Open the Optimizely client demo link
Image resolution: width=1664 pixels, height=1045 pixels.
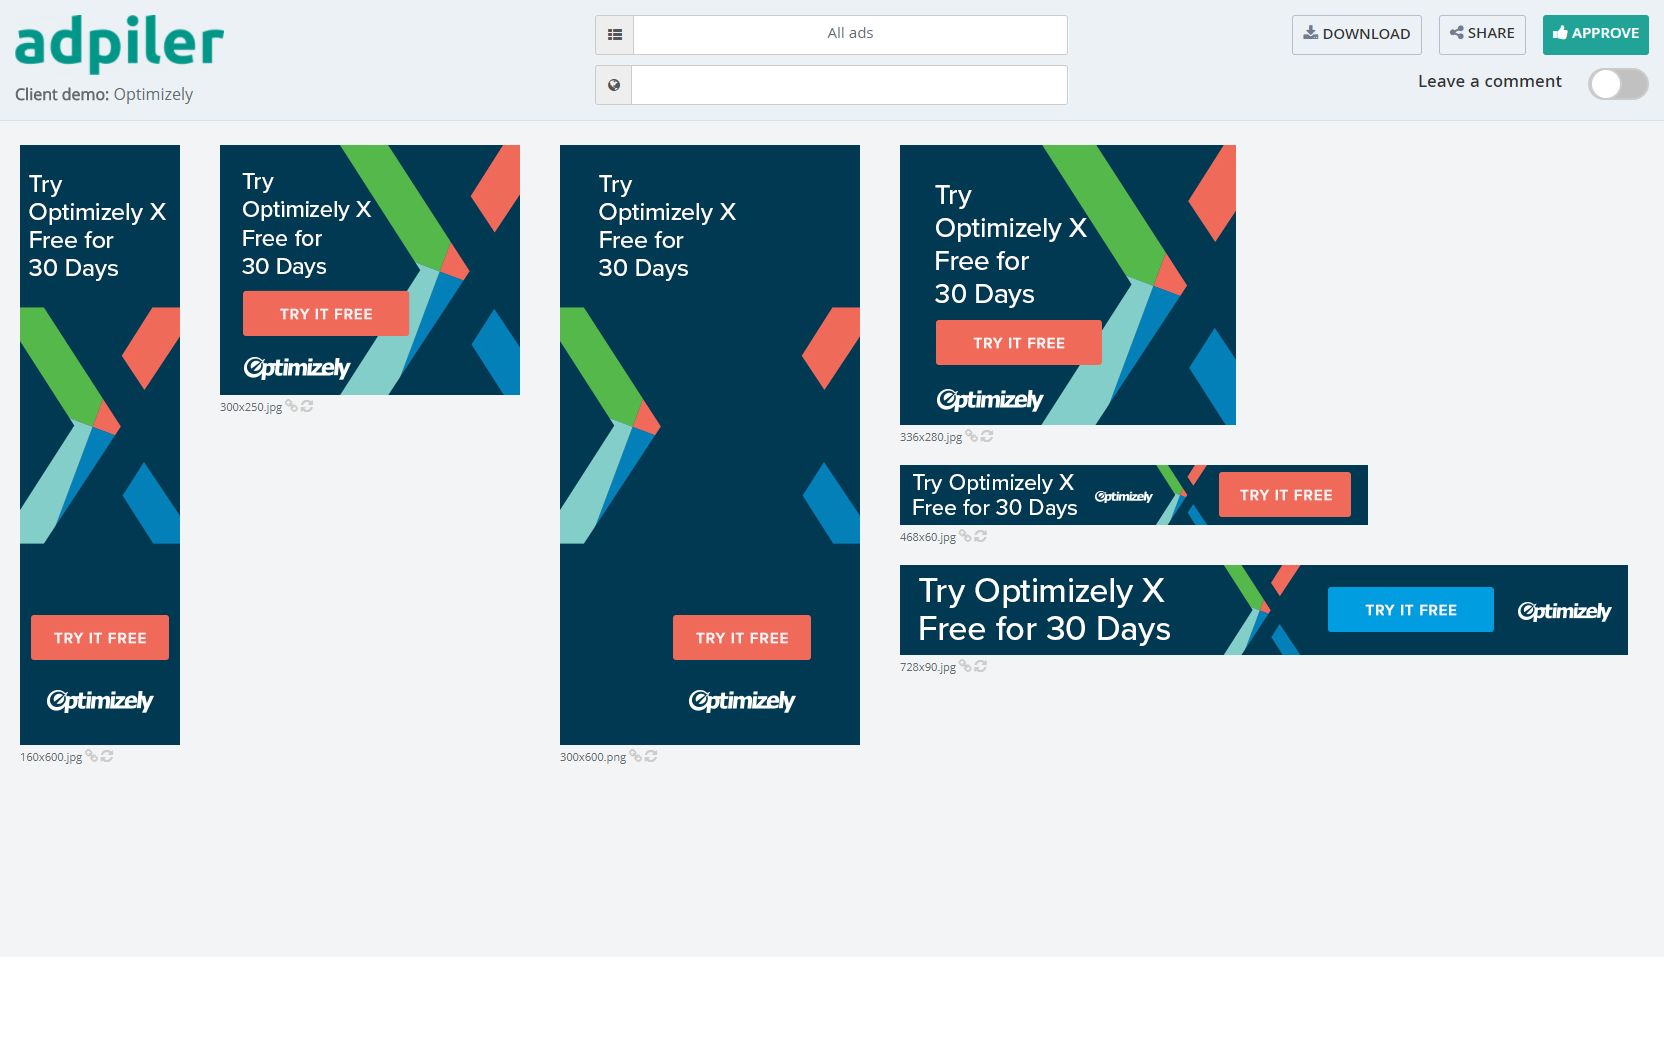tap(153, 94)
